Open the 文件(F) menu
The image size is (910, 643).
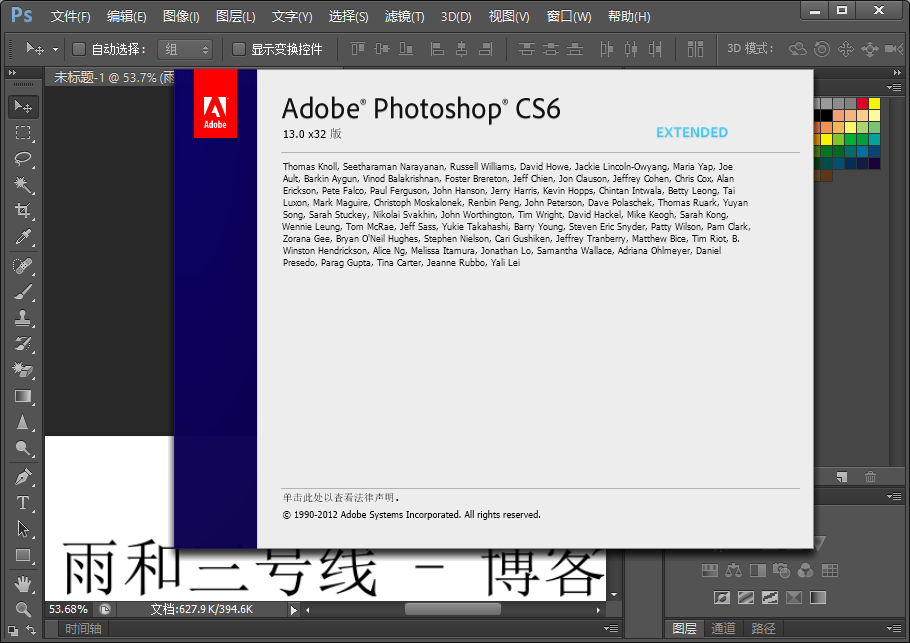tap(70, 16)
